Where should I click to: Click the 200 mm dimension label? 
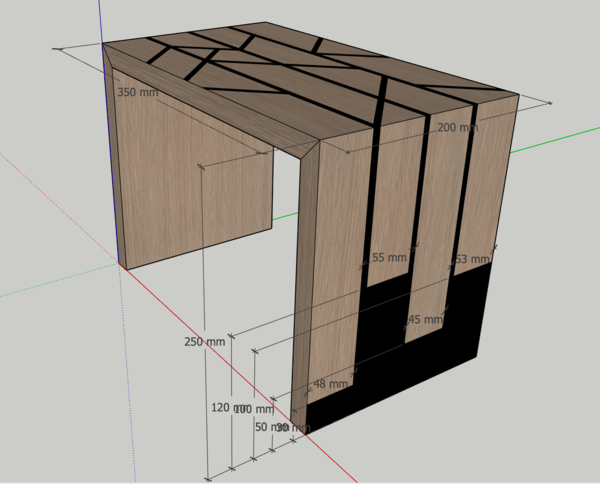pyautogui.click(x=457, y=128)
